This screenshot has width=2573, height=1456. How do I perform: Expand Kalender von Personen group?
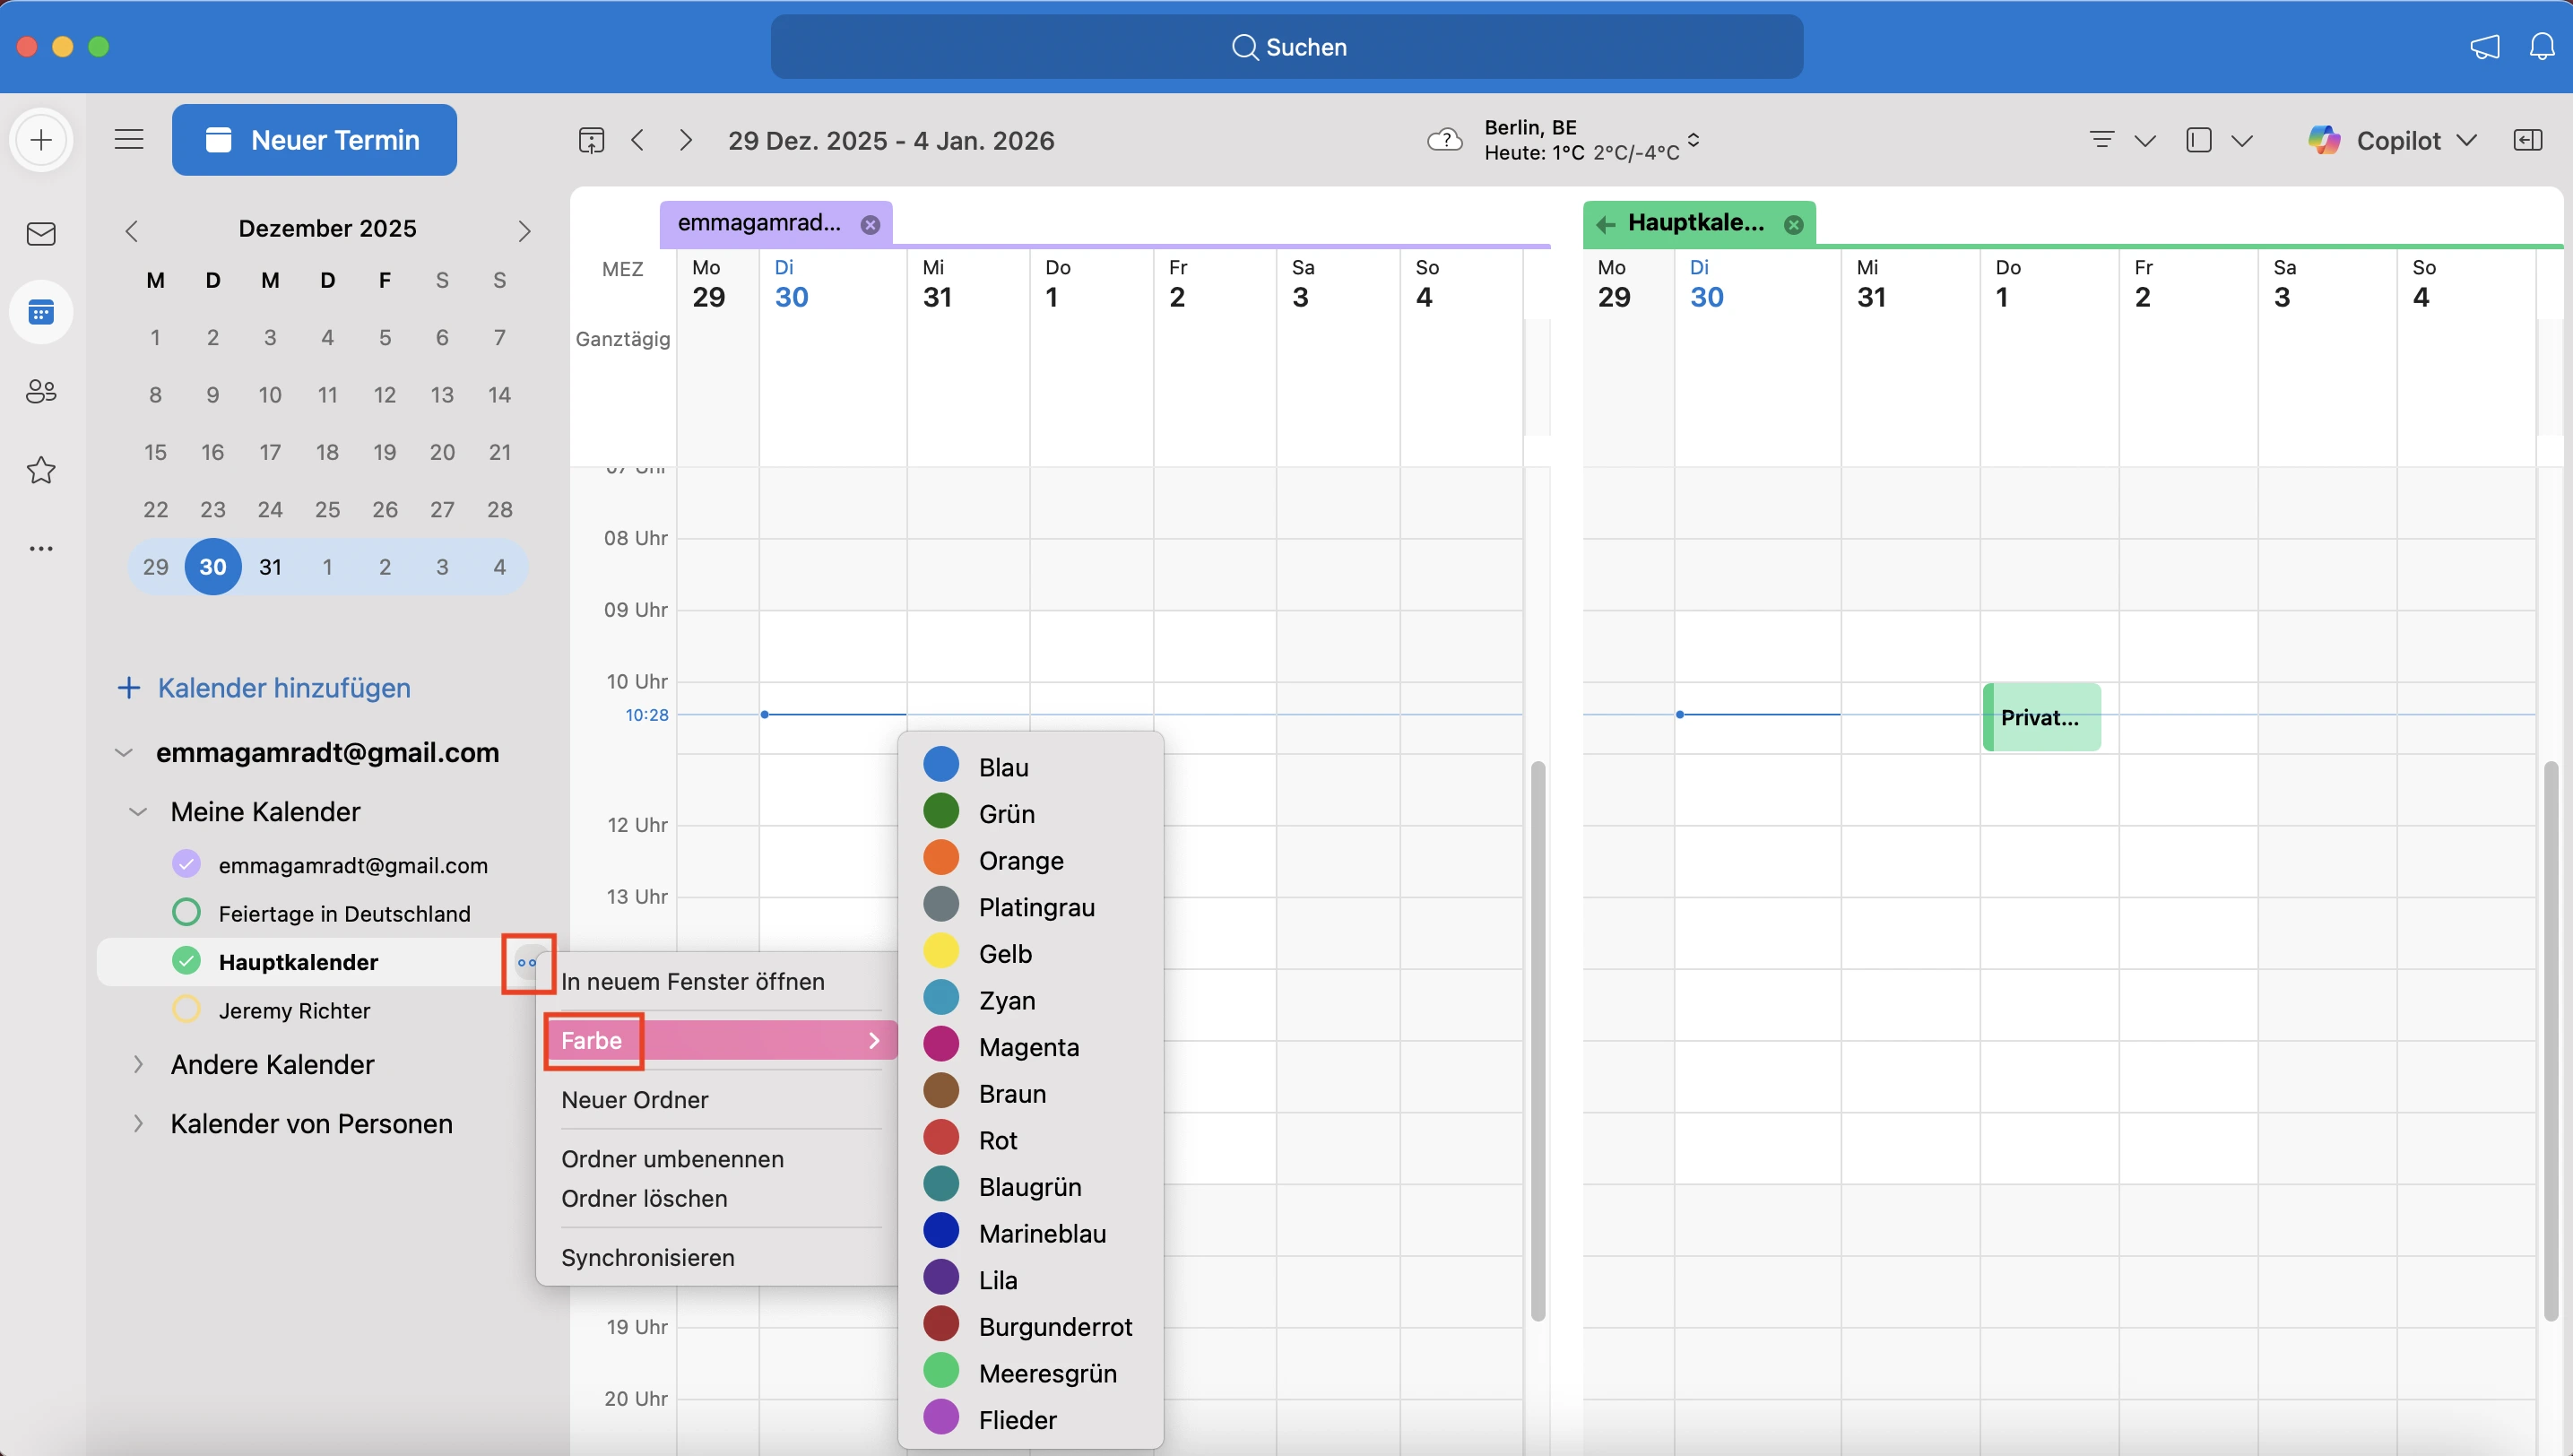coord(138,1123)
